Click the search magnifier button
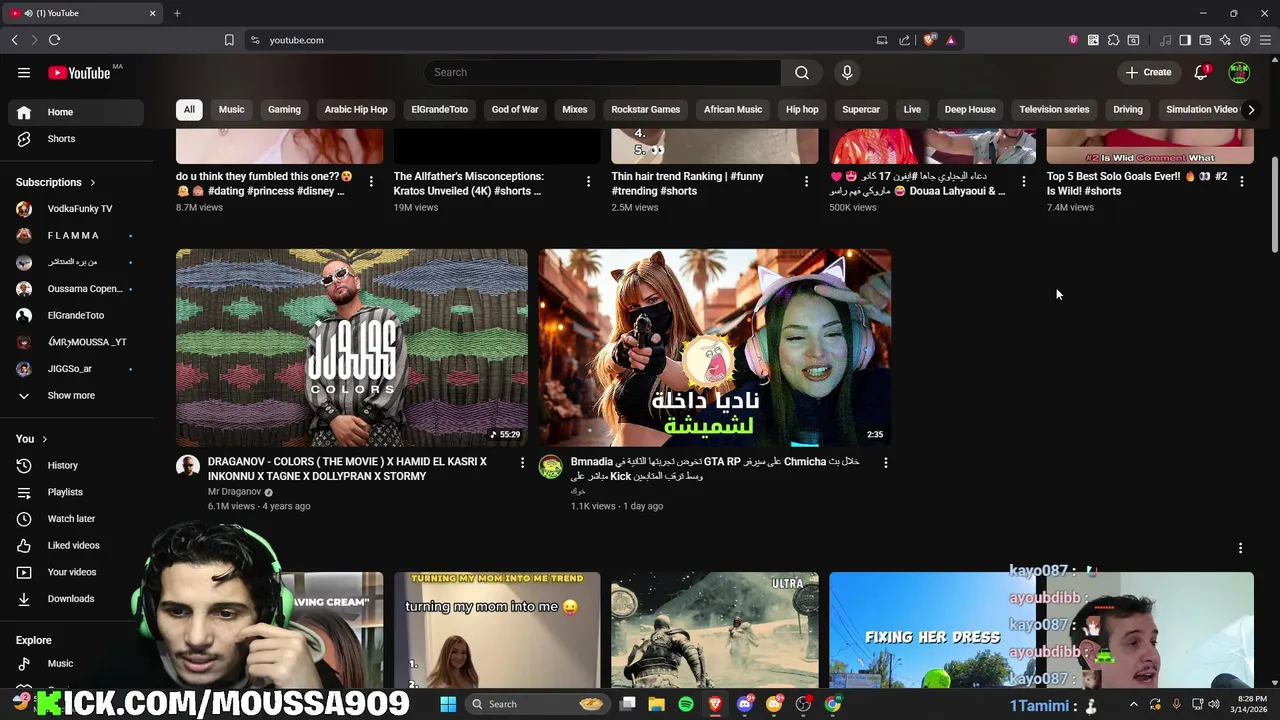Image resolution: width=1280 pixels, height=720 pixels. click(x=802, y=72)
